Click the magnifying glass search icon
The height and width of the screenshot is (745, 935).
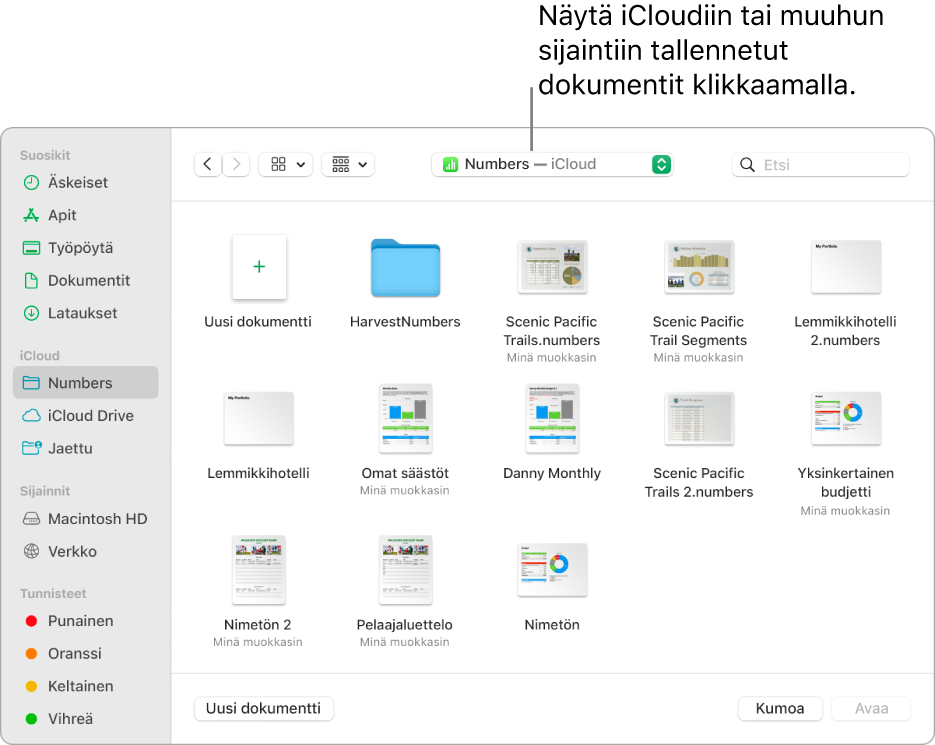(x=747, y=165)
